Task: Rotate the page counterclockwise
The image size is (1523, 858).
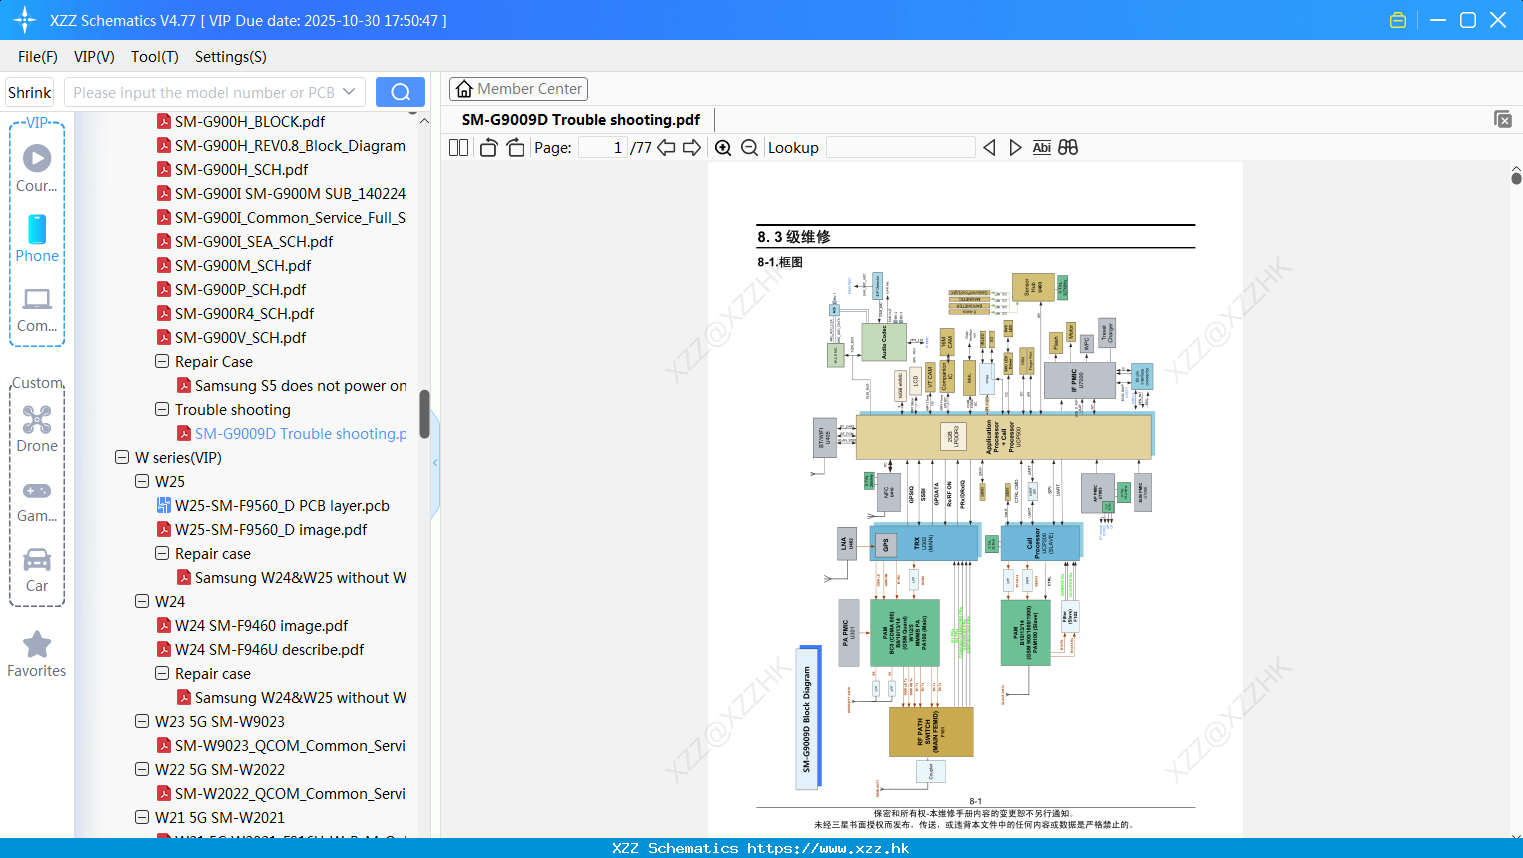Action: click(488, 147)
